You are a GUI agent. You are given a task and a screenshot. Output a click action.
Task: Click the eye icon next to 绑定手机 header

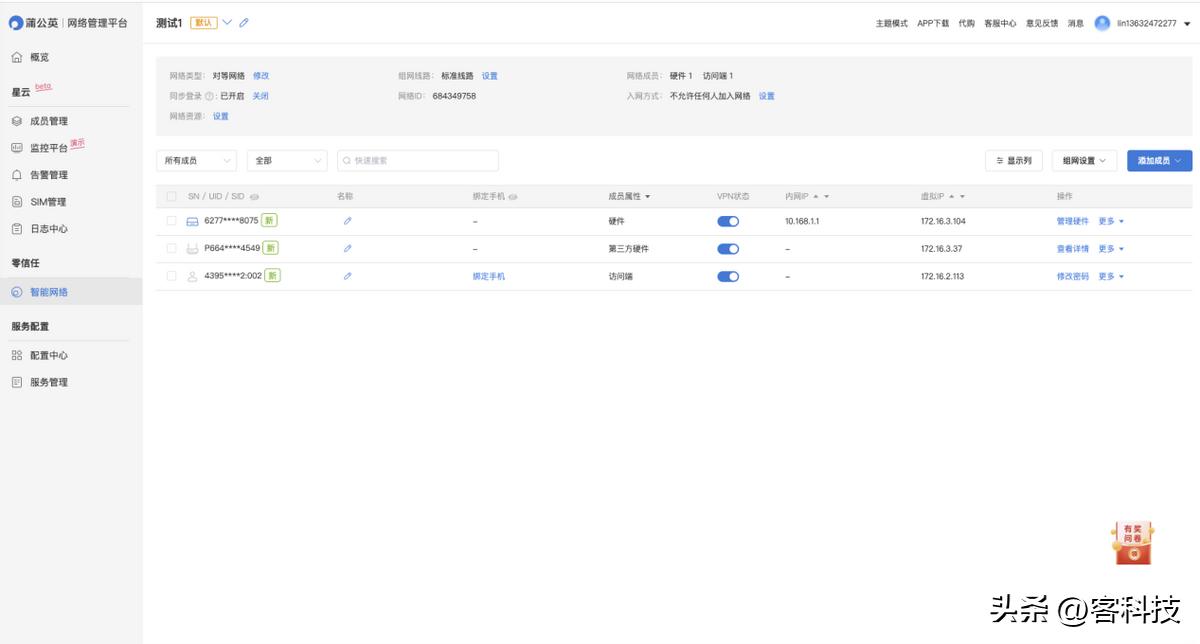coord(513,197)
